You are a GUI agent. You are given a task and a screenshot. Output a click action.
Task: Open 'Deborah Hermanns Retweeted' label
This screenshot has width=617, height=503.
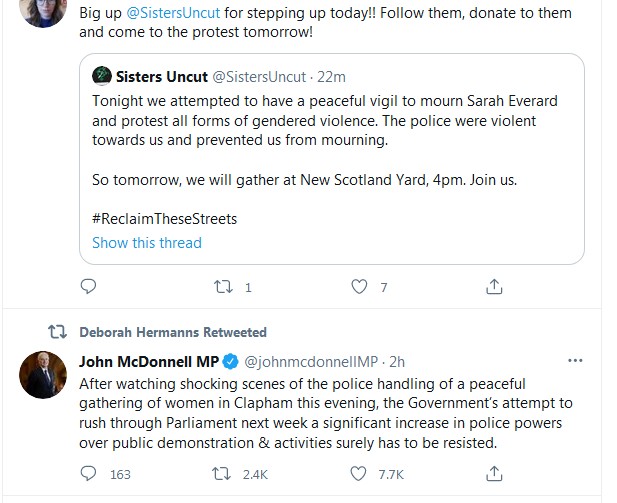point(172,332)
